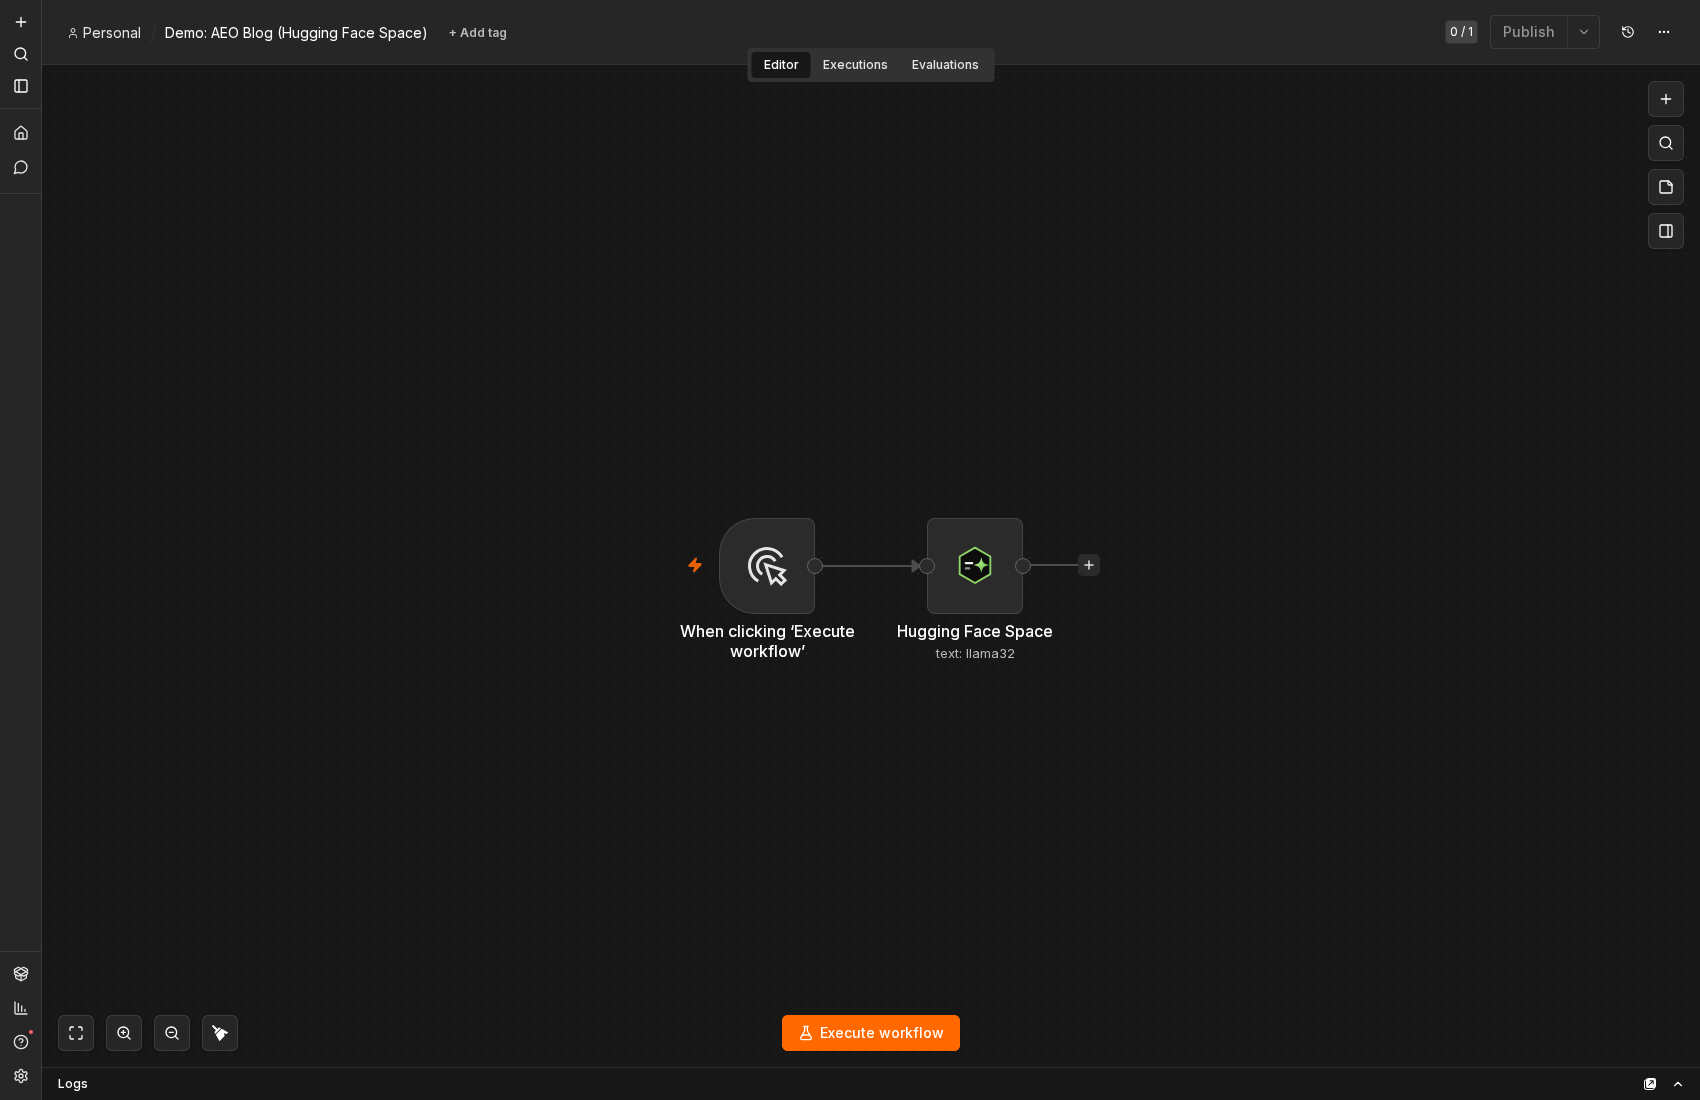The width and height of the screenshot is (1700, 1100).
Task: Pop out the Logs panel
Action: pyautogui.click(x=1650, y=1084)
